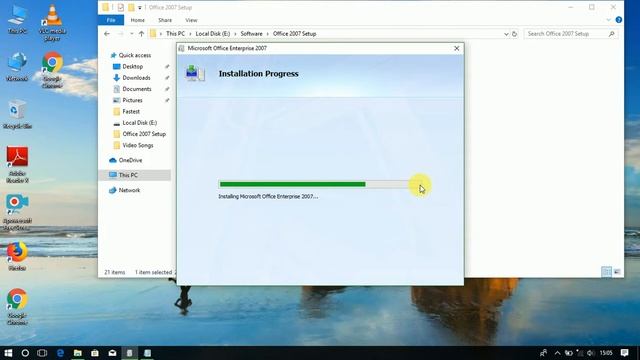Show hidden system tray icons
Viewport: 640px width, 360px height.
pyautogui.click(x=557, y=353)
